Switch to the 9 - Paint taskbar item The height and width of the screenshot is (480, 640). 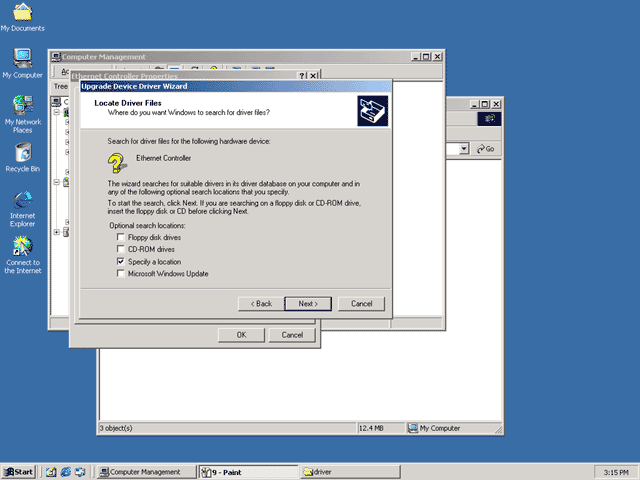point(249,472)
